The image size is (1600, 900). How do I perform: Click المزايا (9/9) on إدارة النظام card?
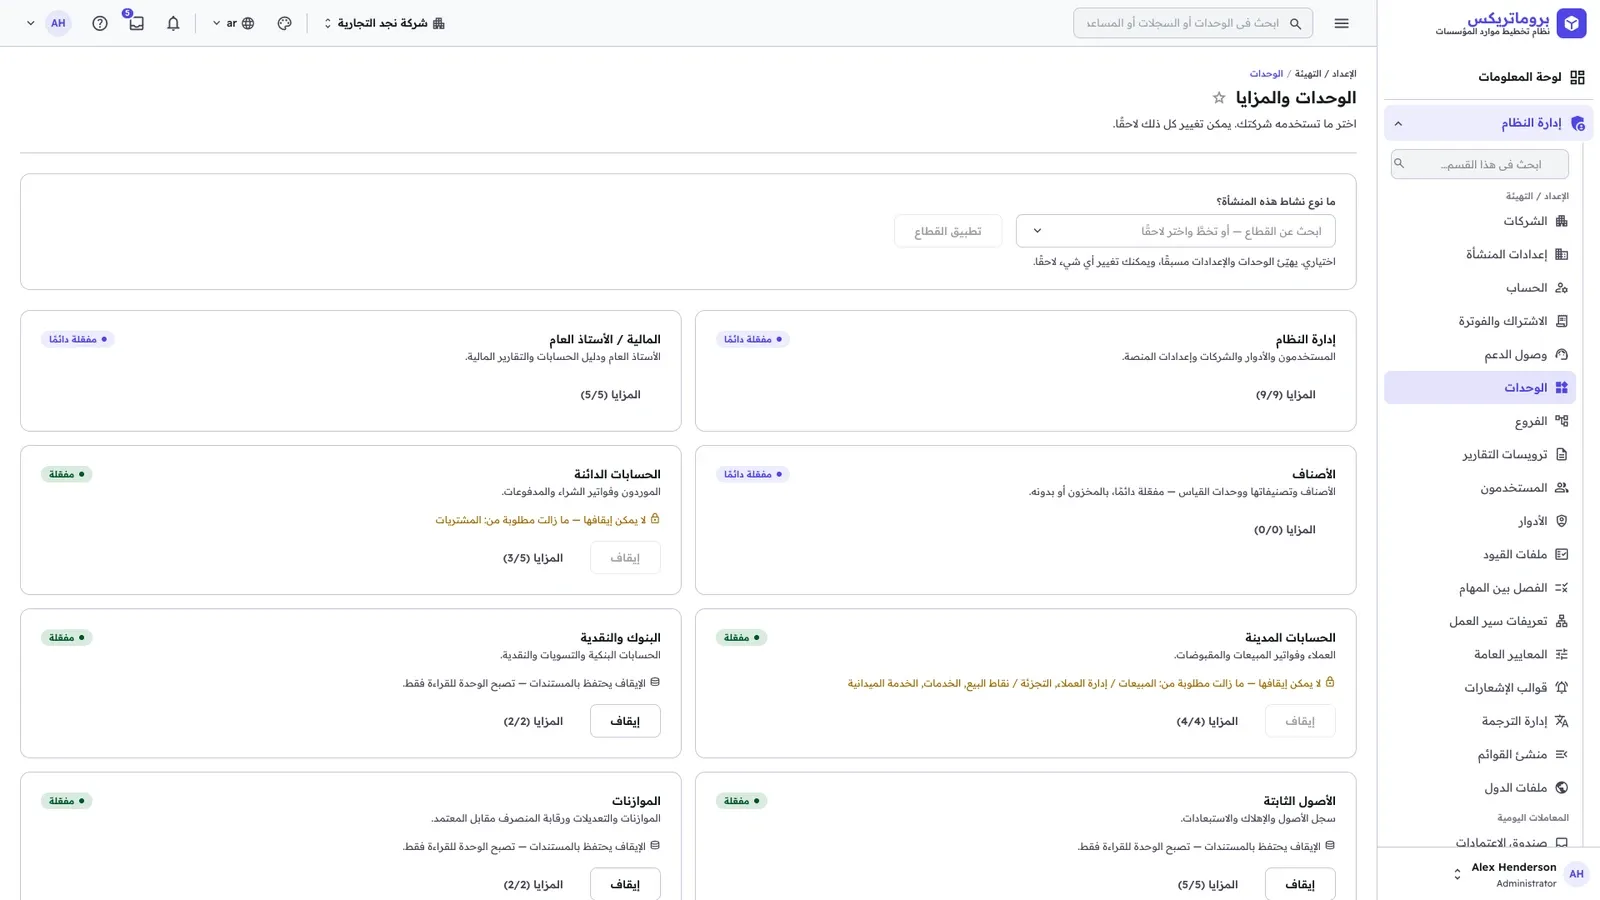point(1286,395)
